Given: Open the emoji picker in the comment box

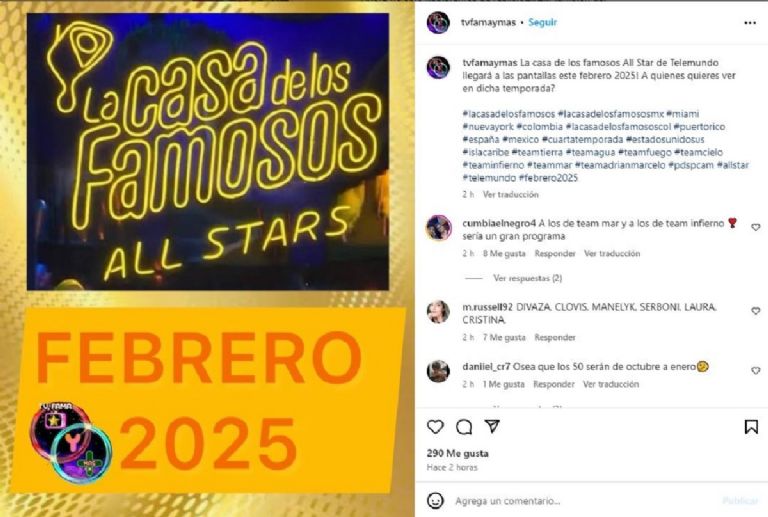Looking at the screenshot, I should click(435, 501).
